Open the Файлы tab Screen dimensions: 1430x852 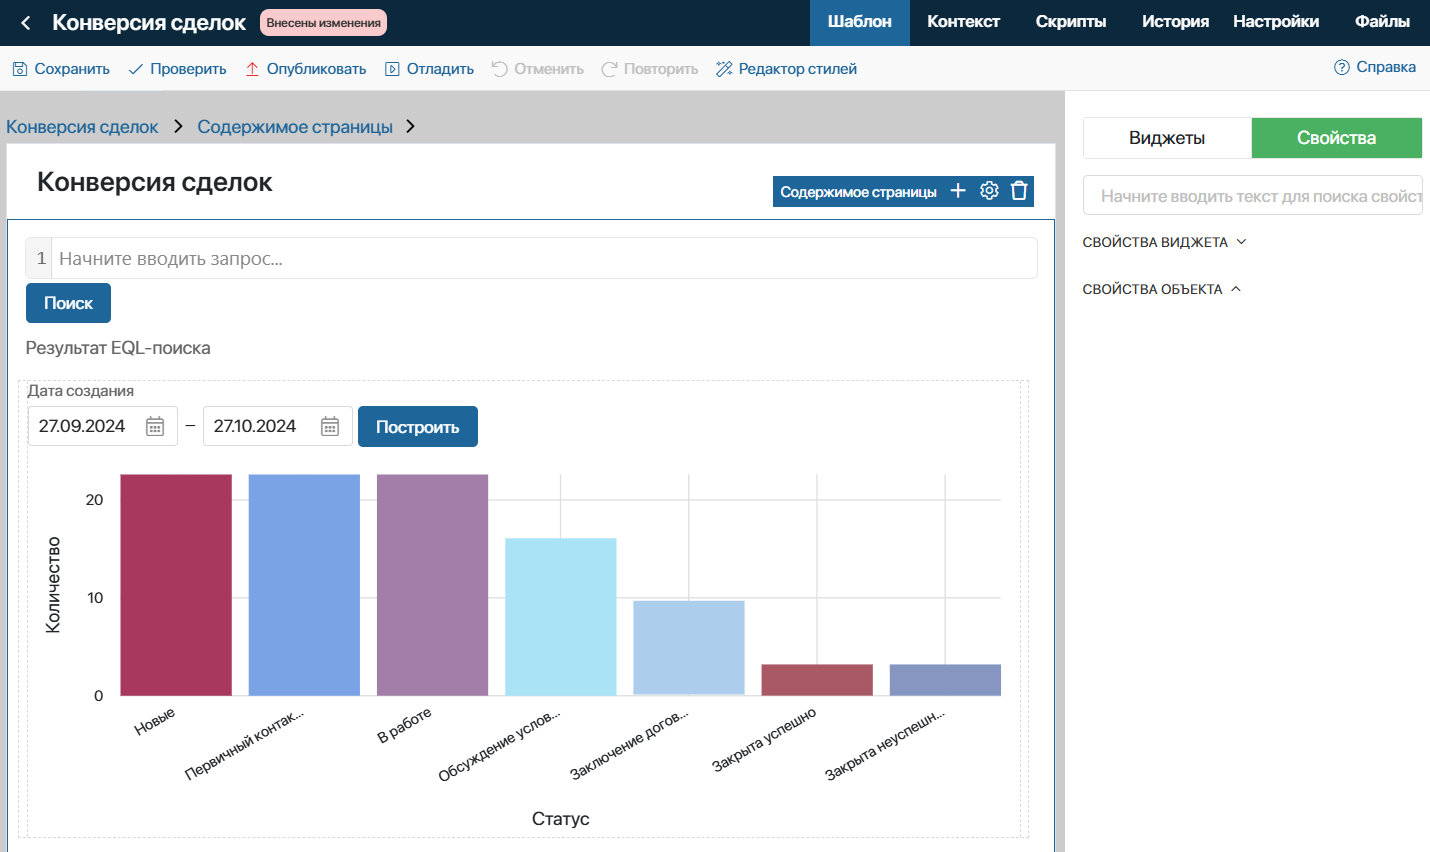pyautogui.click(x=1383, y=22)
